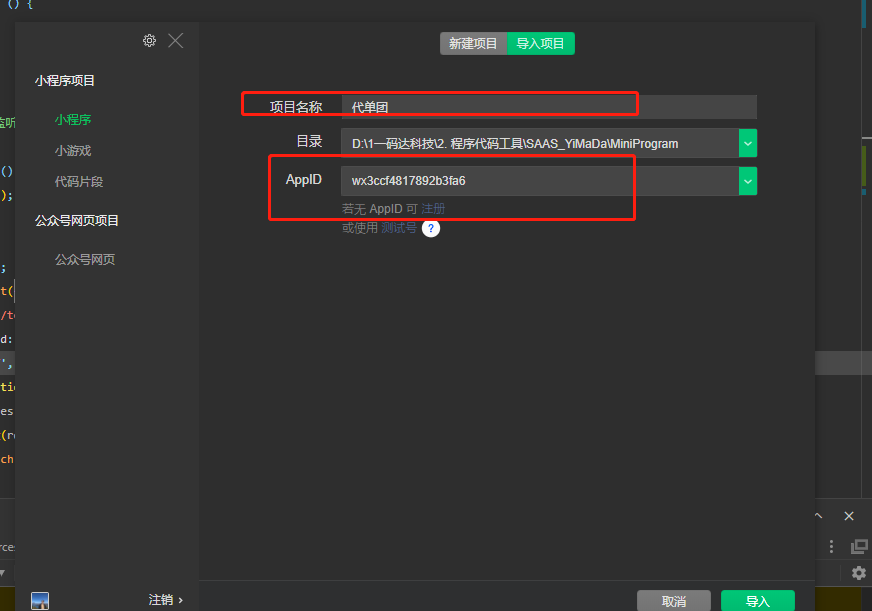The image size is (872, 611).
Task: Collapse the panel using the up chevron icon
Action: [818, 516]
